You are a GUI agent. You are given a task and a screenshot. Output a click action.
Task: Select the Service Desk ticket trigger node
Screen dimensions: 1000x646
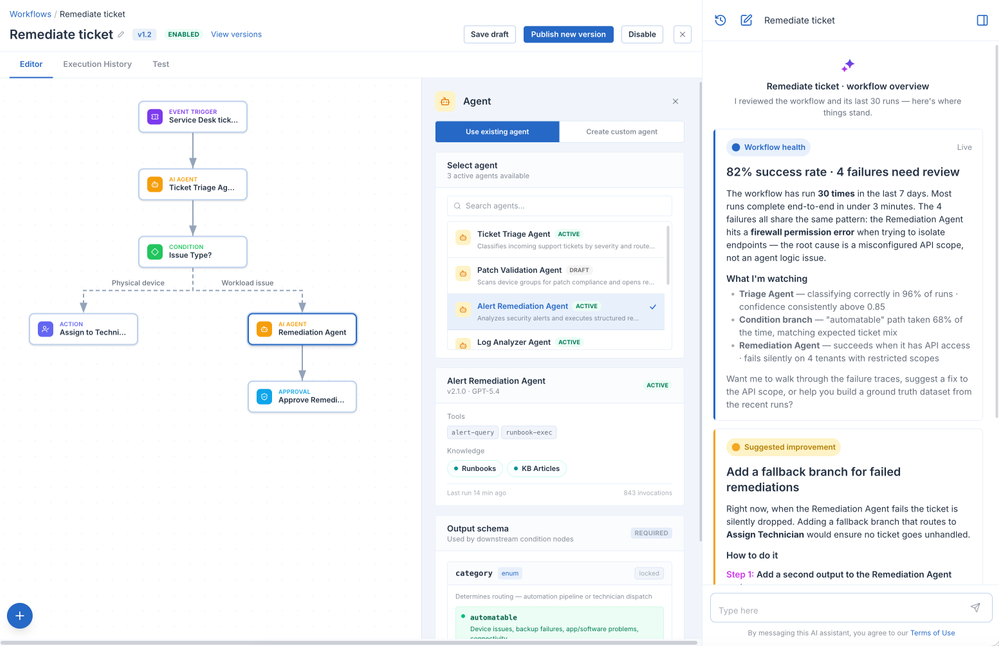coord(193,117)
